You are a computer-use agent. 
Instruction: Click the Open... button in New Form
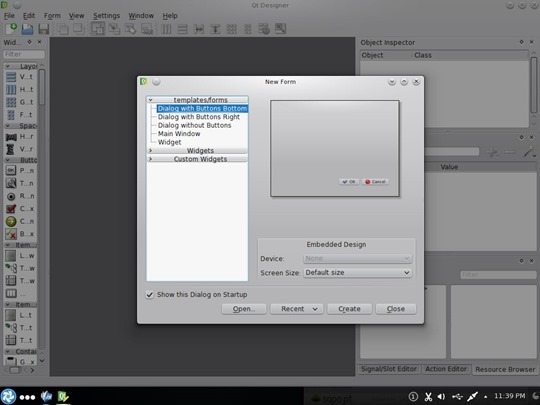click(x=244, y=309)
